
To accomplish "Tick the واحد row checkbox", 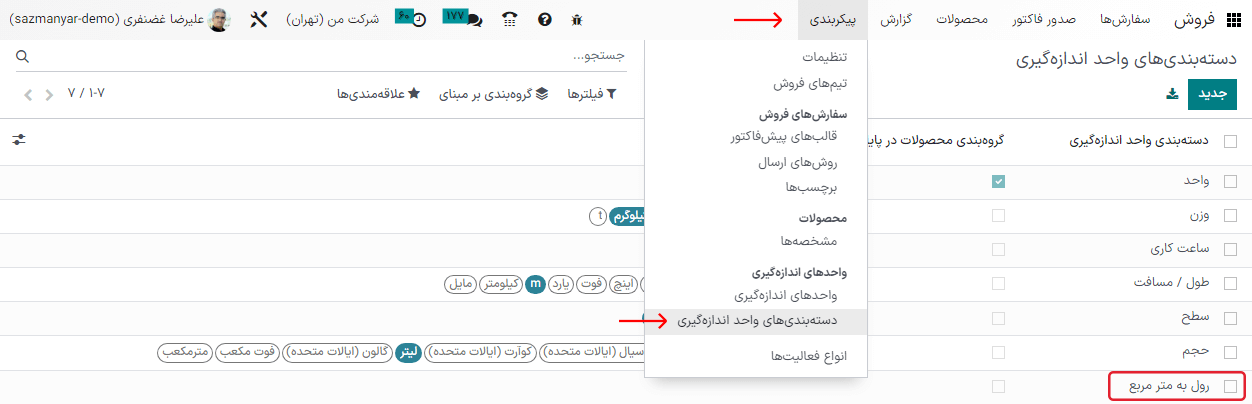I will coord(1230,181).
